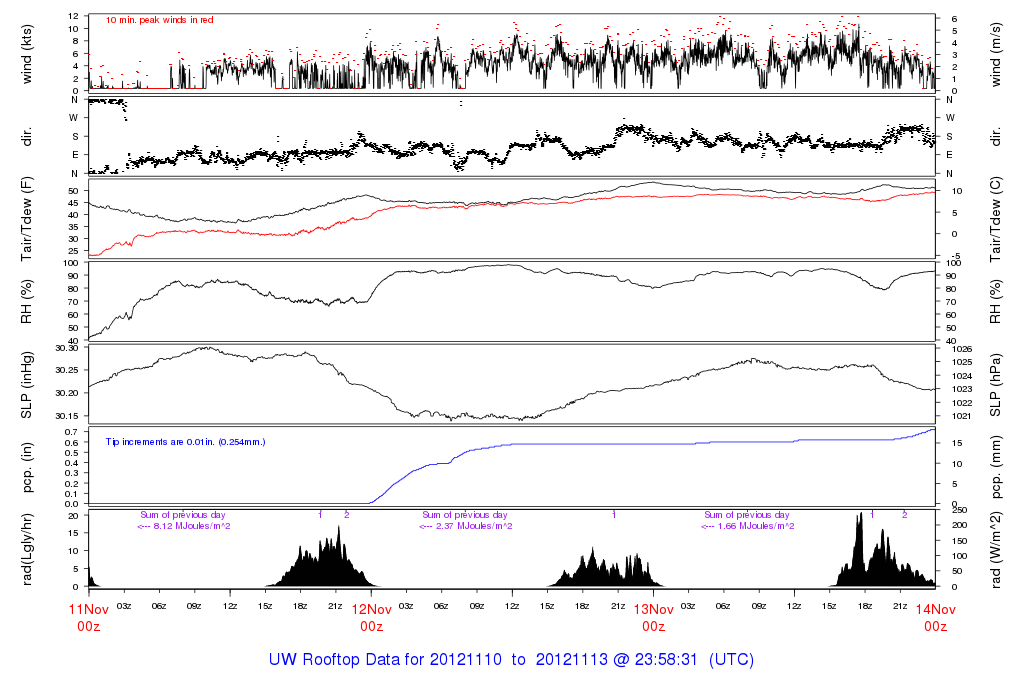
Task: Click the 12Nov 00z date marker
Action: (371, 616)
